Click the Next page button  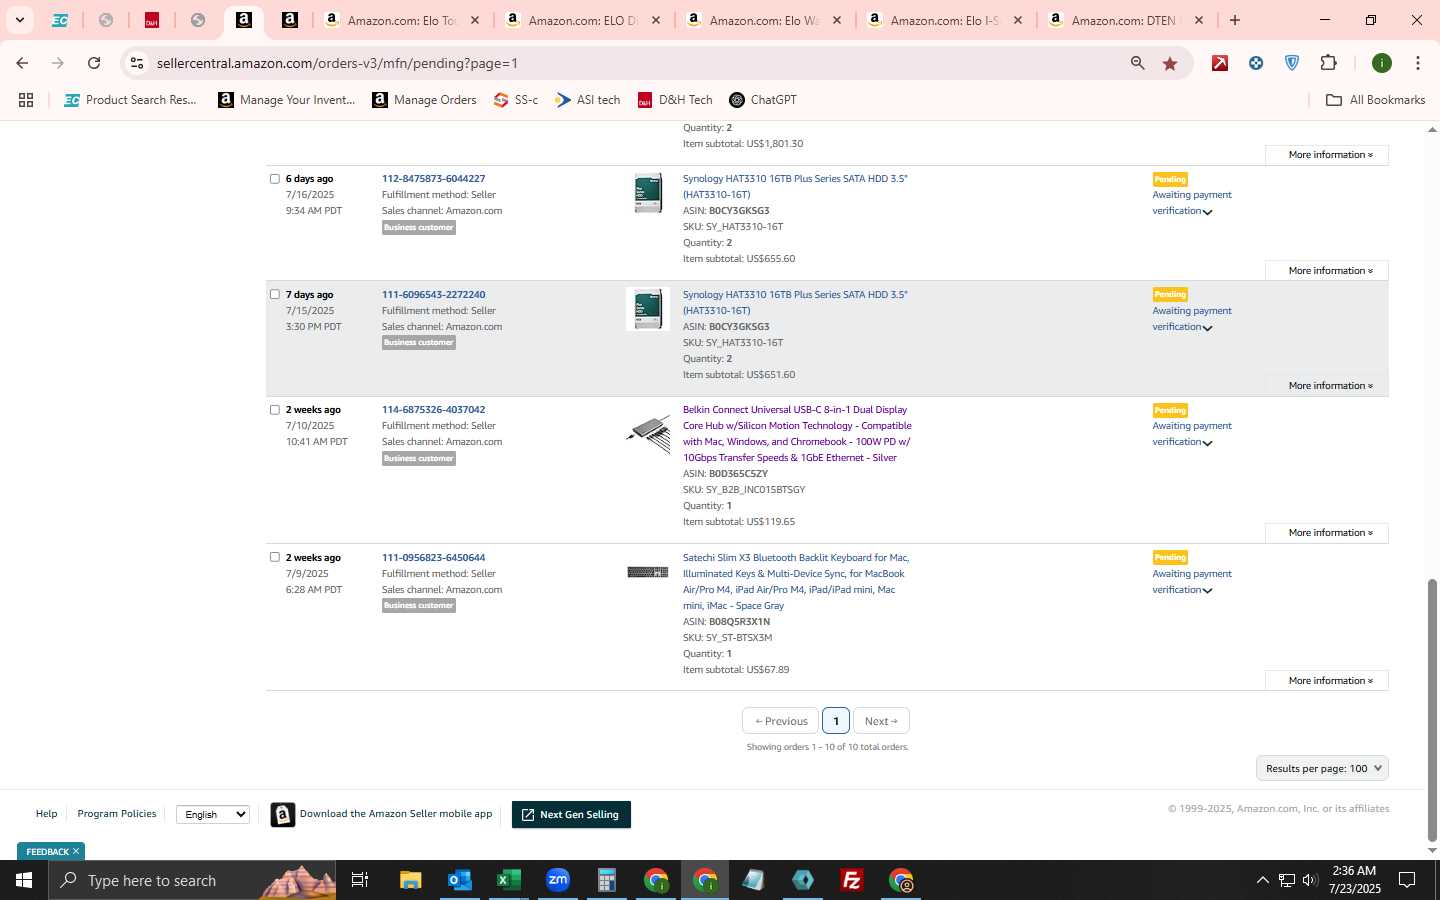tap(881, 721)
